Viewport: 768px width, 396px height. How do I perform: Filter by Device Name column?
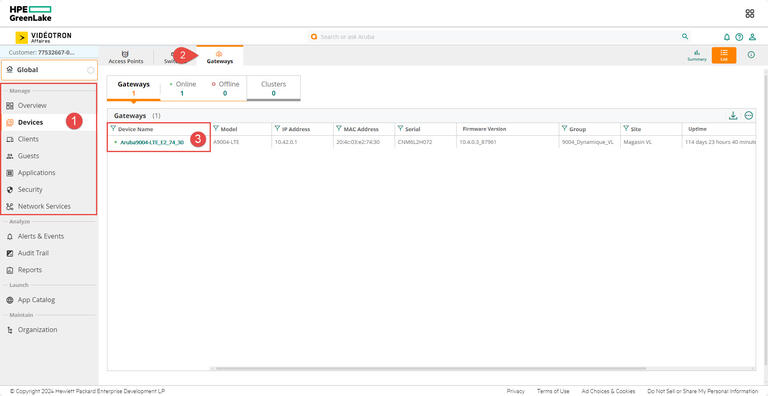click(114, 128)
